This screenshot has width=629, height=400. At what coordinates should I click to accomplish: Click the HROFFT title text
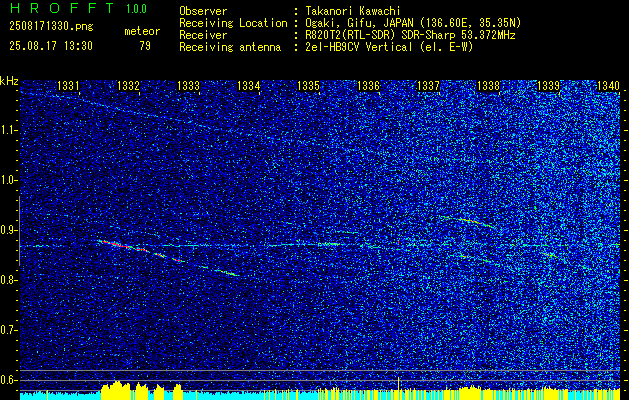(62, 8)
